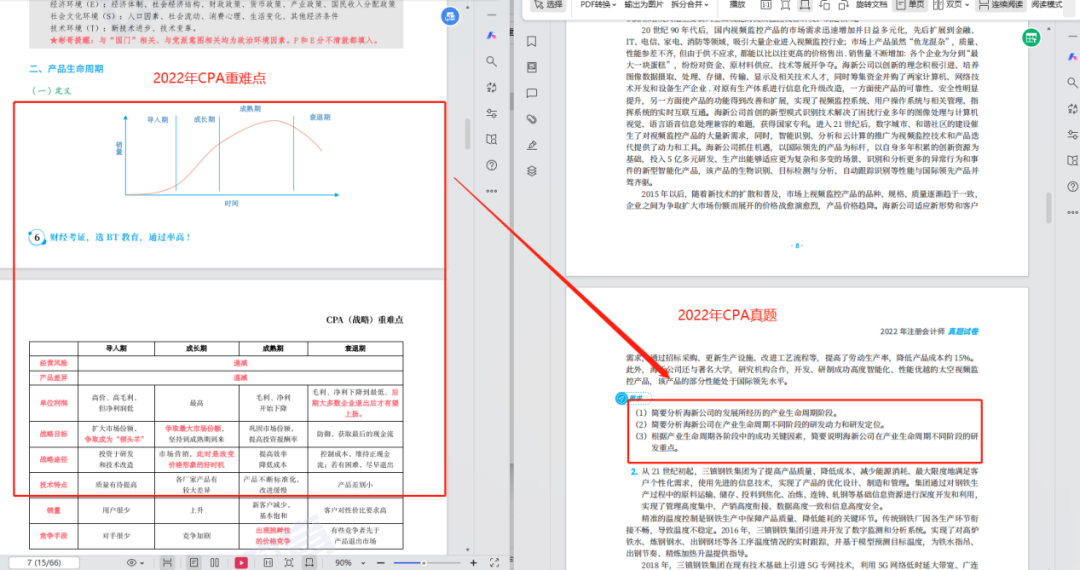This screenshot has height=570, width=1080.
Task: Click the left document's vertical scrollbar thumb
Action: pyautogui.click(x=468, y=134)
